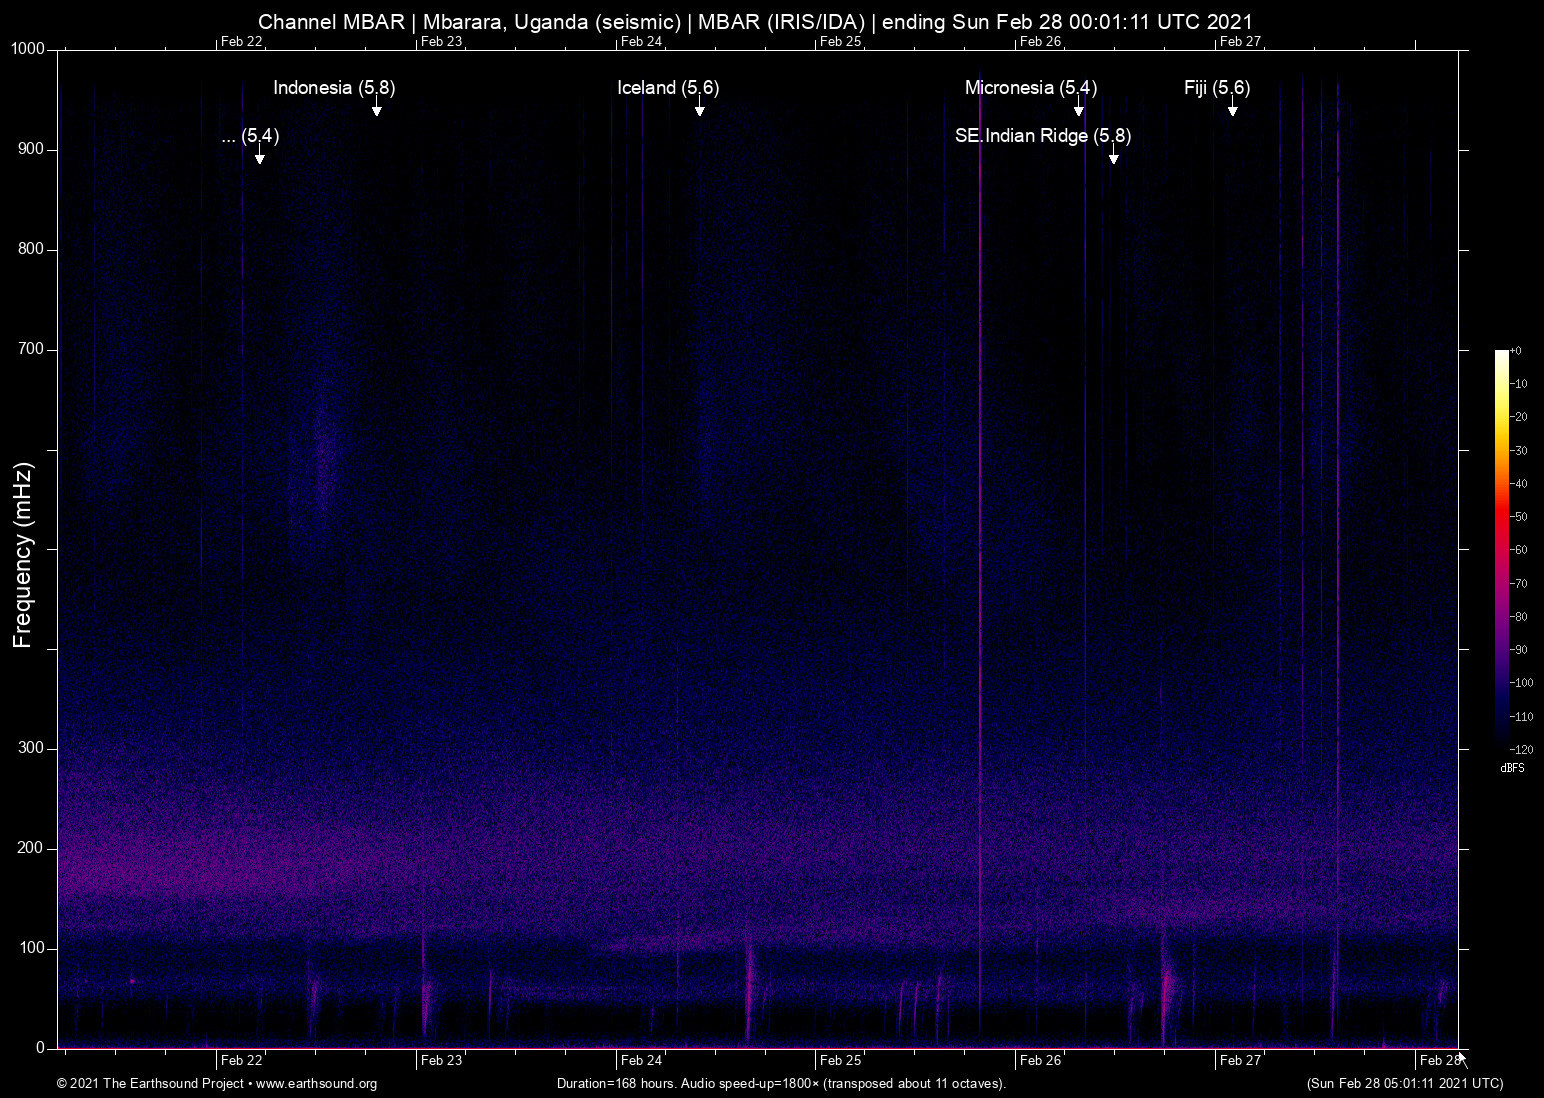Click the arrow below SE.Indian Ridge (5.8)
Viewport: 1544px width, 1098px height.
[1114, 158]
